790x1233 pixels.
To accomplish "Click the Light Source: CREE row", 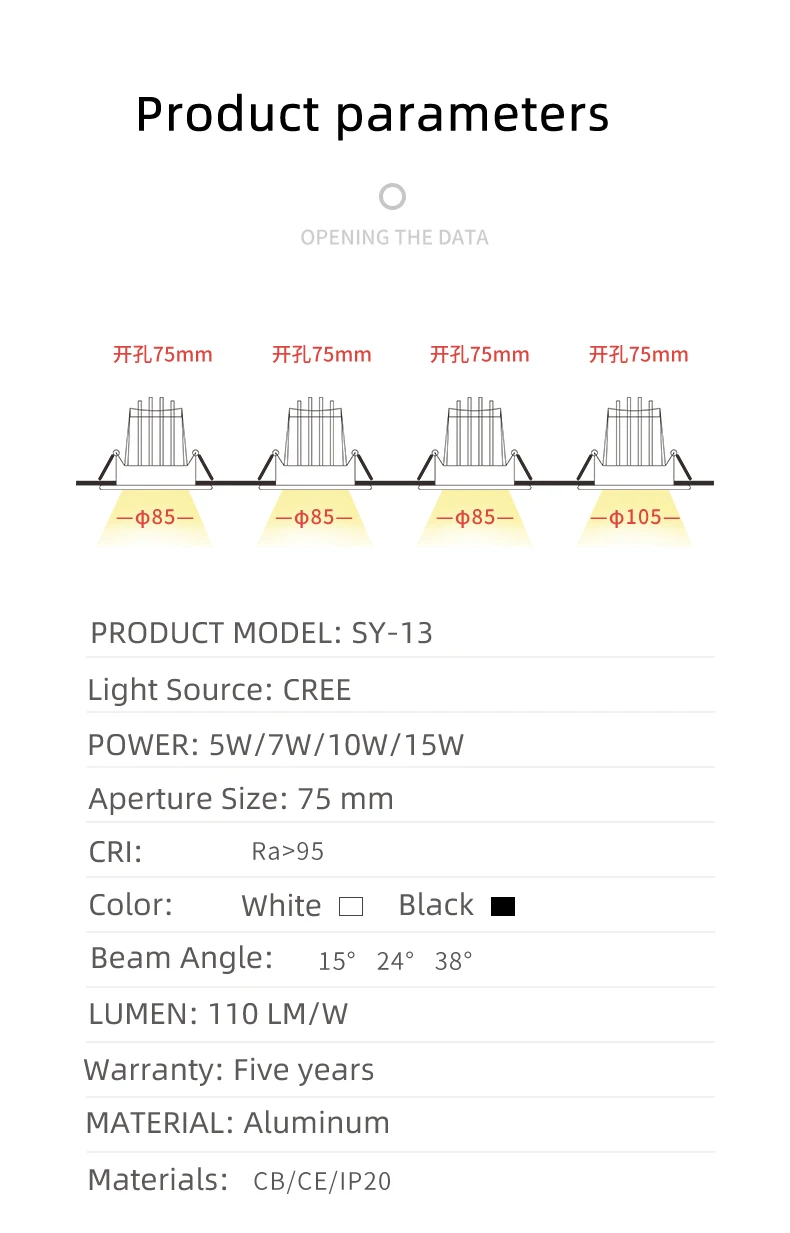I will (x=400, y=689).
